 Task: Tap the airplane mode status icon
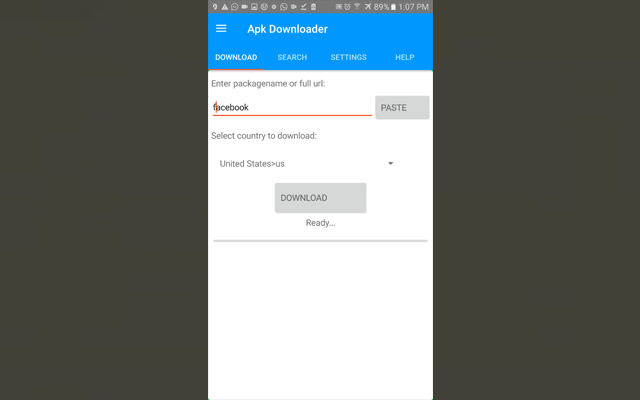click(368, 7)
